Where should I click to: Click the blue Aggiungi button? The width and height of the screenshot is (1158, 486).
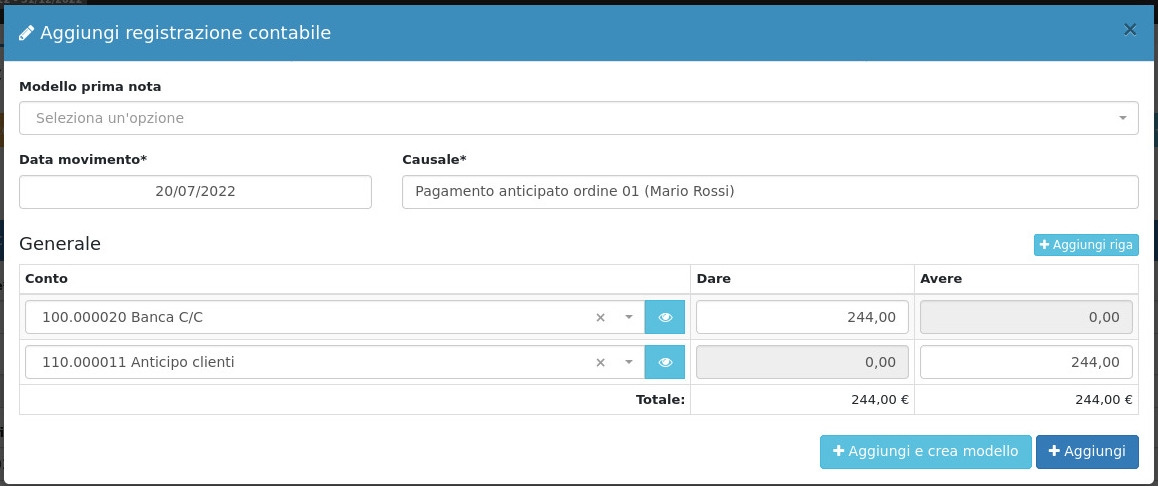click(x=1087, y=451)
